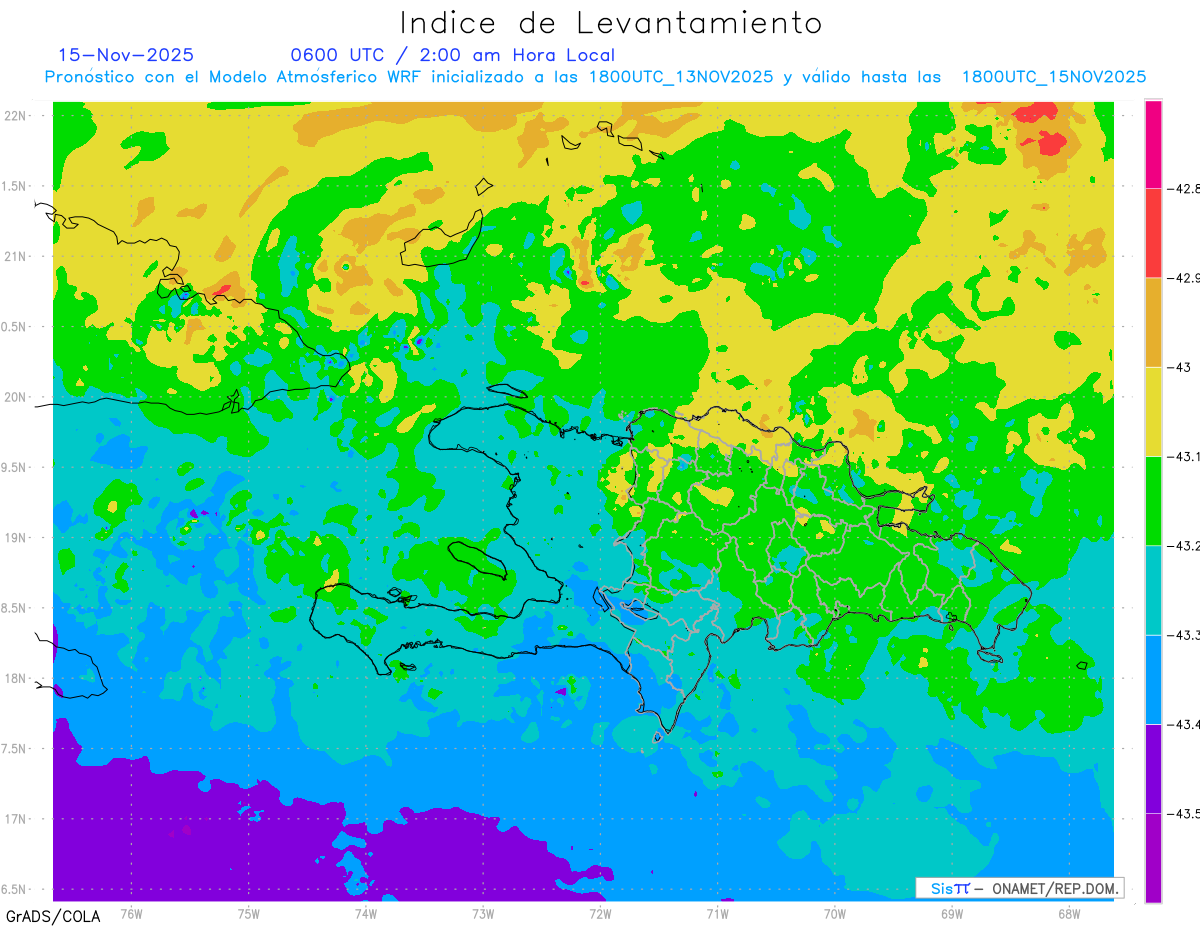Click the legend value "-42.9"
This screenshot has width=1200, height=927.
[1183, 278]
